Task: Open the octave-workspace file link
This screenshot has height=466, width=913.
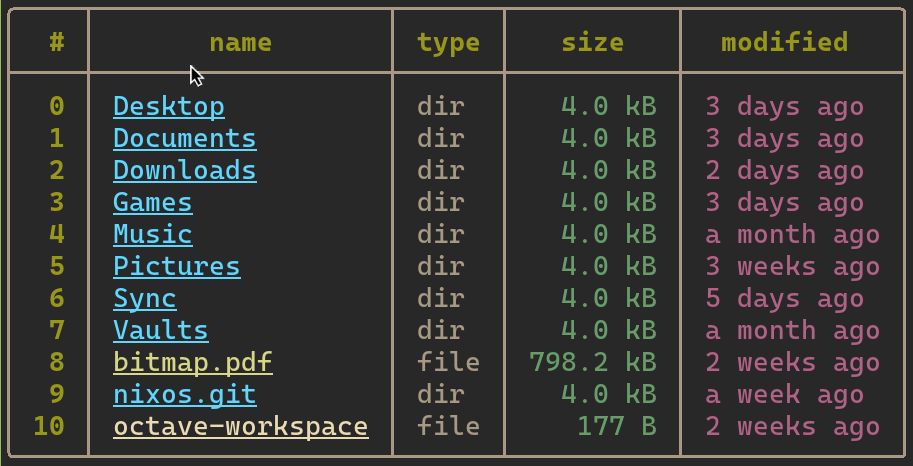Action: [x=240, y=427]
